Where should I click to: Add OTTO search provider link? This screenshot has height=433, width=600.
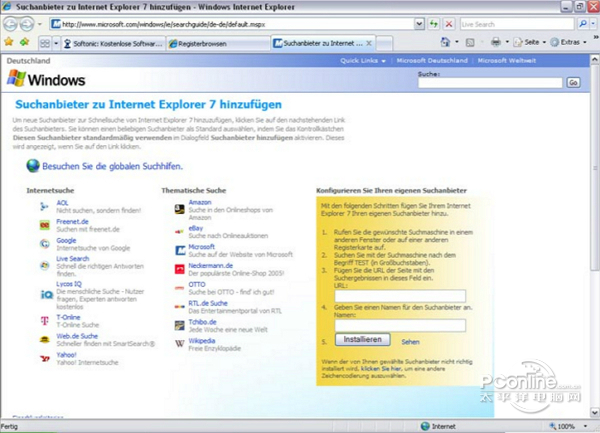(x=197, y=284)
